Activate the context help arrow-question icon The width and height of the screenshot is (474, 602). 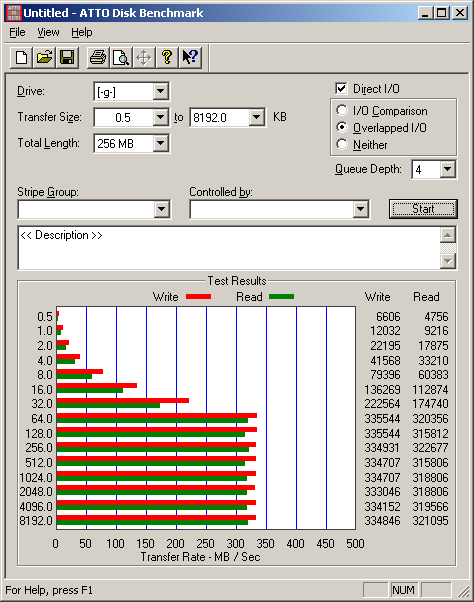click(x=190, y=58)
